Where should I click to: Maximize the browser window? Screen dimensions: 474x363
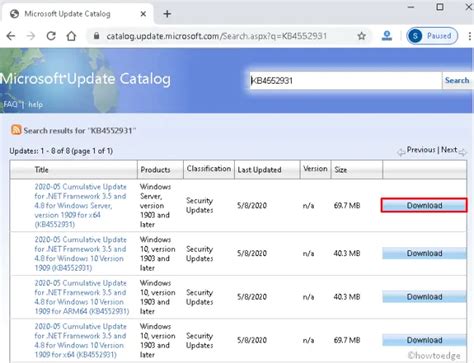[x=440, y=7]
